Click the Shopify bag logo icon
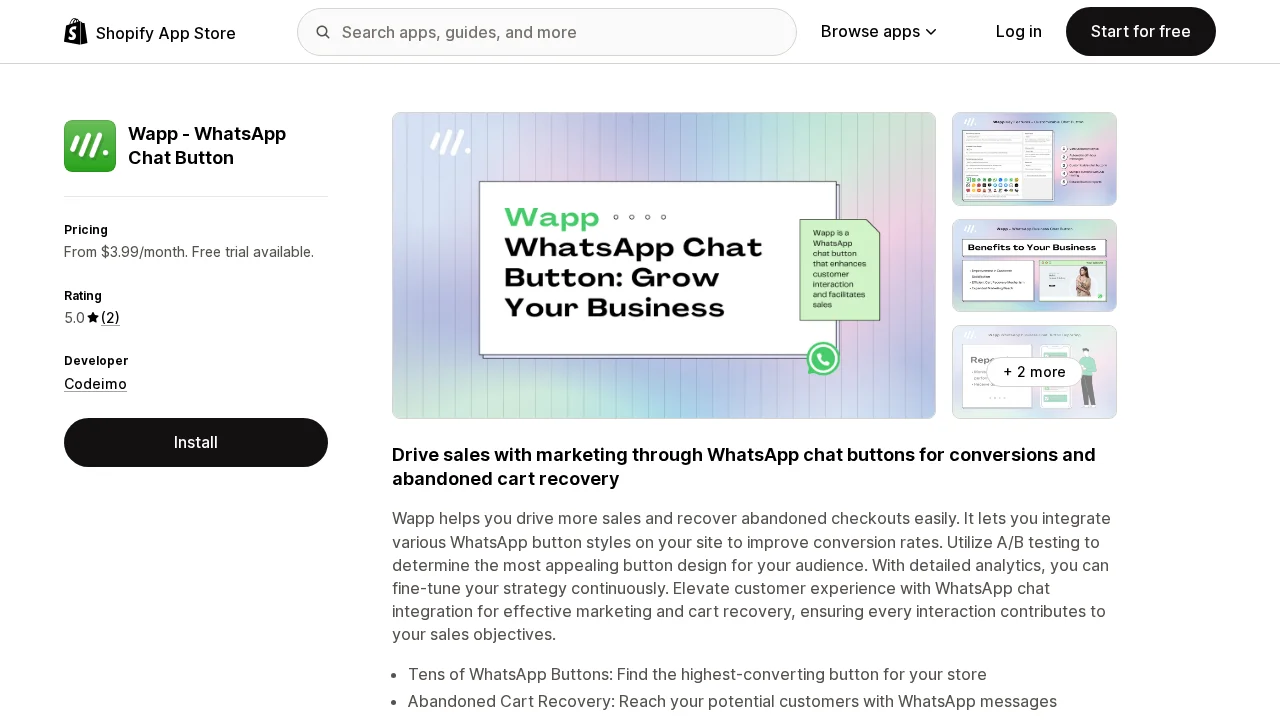This screenshot has width=1280, height=720. (76, 32)
